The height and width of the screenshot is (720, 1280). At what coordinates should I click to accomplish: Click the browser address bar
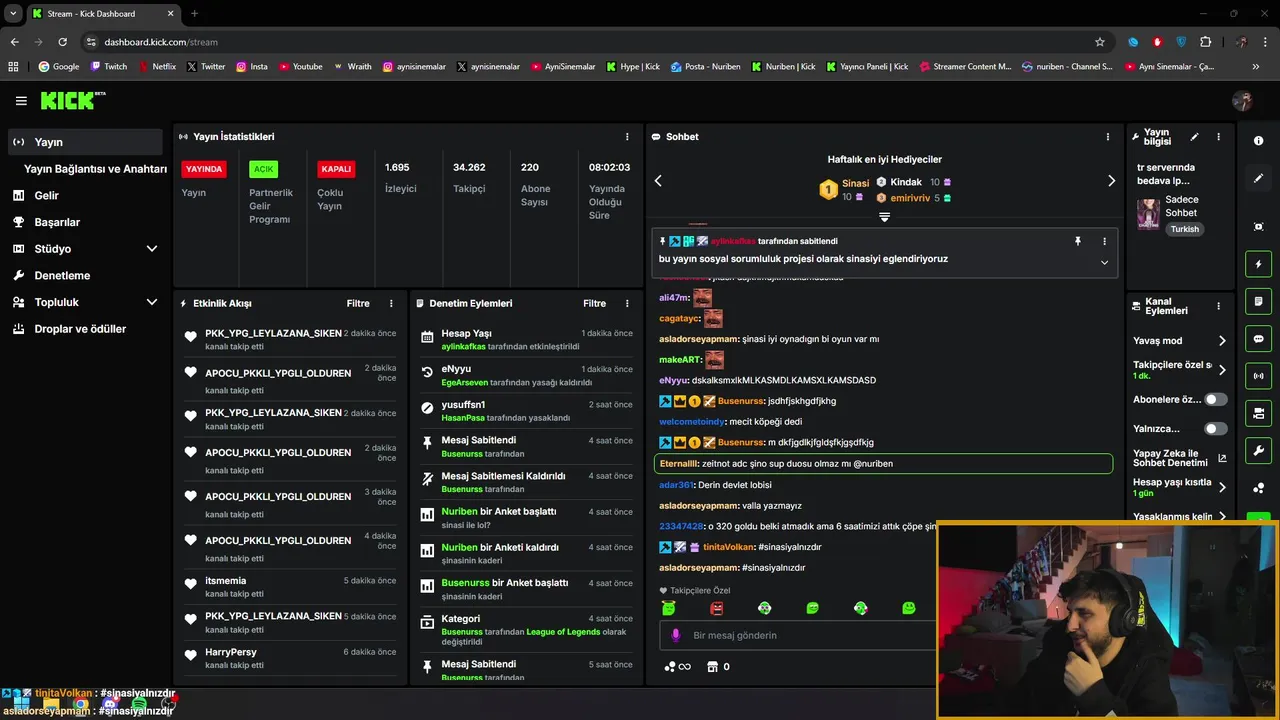590,42
